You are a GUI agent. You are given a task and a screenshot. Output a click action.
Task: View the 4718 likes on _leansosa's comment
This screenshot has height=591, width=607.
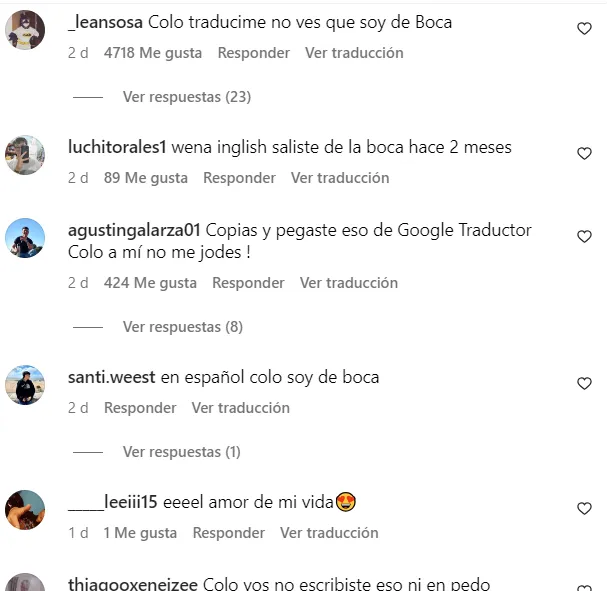tap(153, 53)
